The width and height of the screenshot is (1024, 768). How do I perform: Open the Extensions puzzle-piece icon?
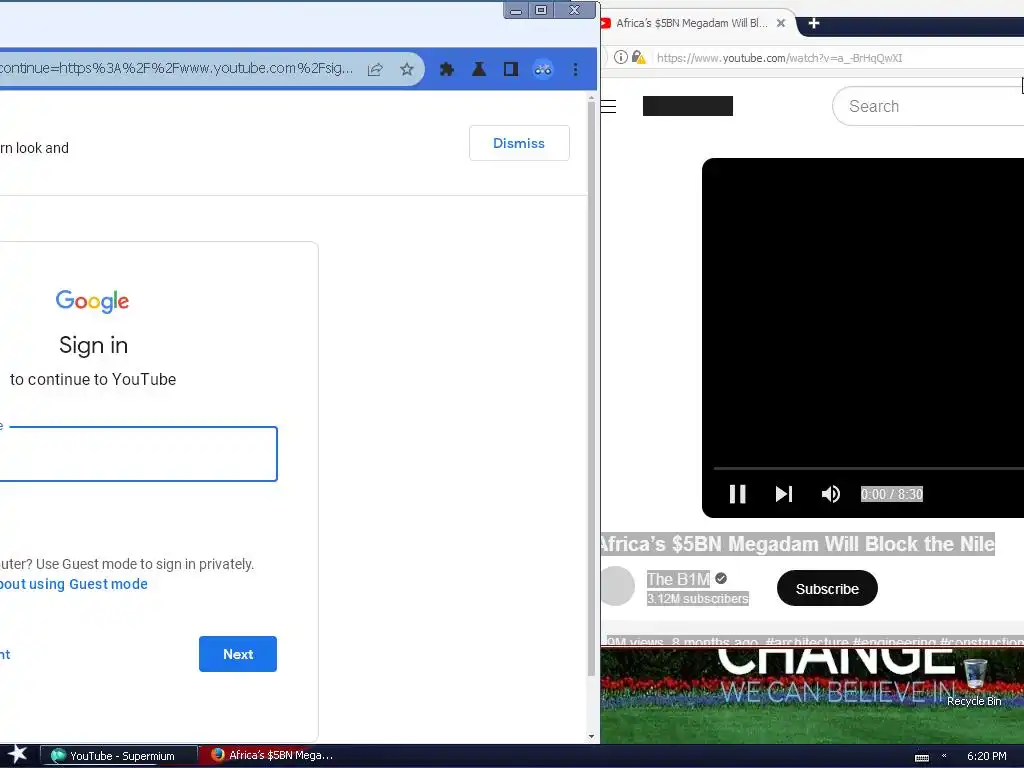pos(447,69)
